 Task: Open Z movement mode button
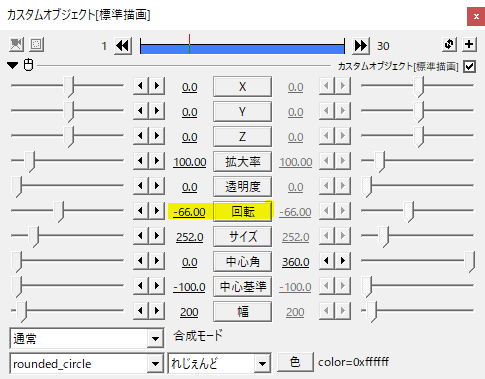click(x=242, y=137)
